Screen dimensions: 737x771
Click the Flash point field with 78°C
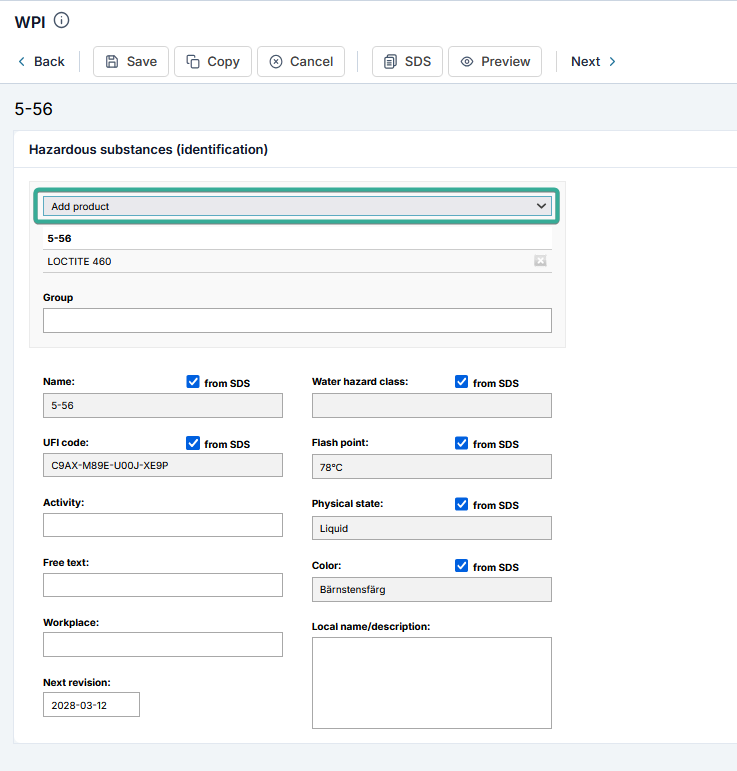coord(432,467)
